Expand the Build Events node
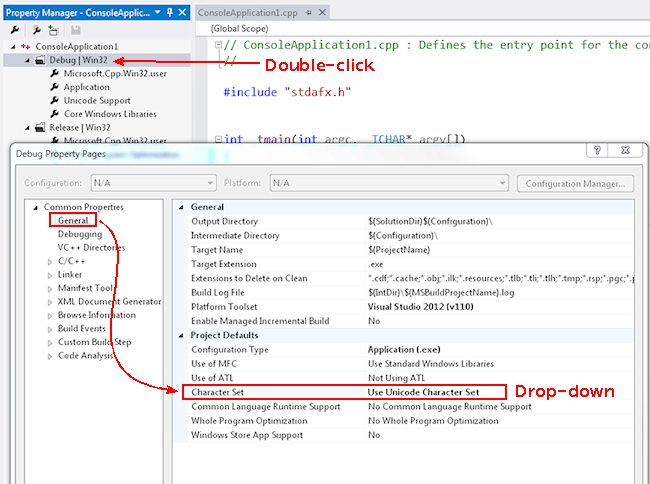Image resolution: width=650 pixels, height=484 pixels. [50, 329]
